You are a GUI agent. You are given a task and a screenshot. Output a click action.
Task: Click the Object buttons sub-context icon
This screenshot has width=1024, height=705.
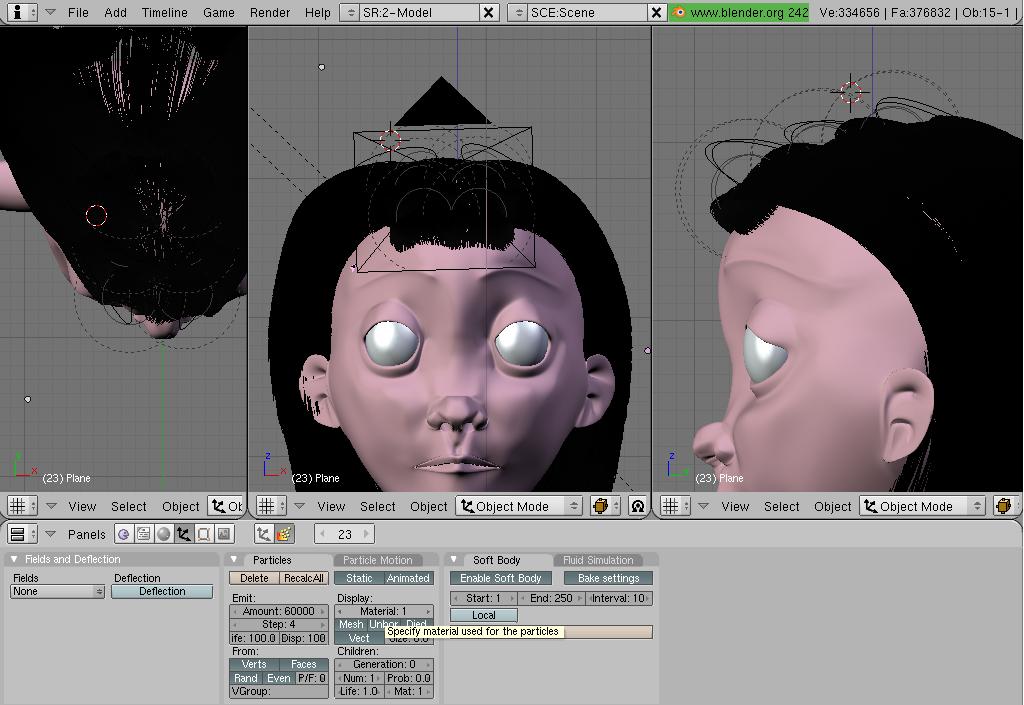tap(264, 534)
